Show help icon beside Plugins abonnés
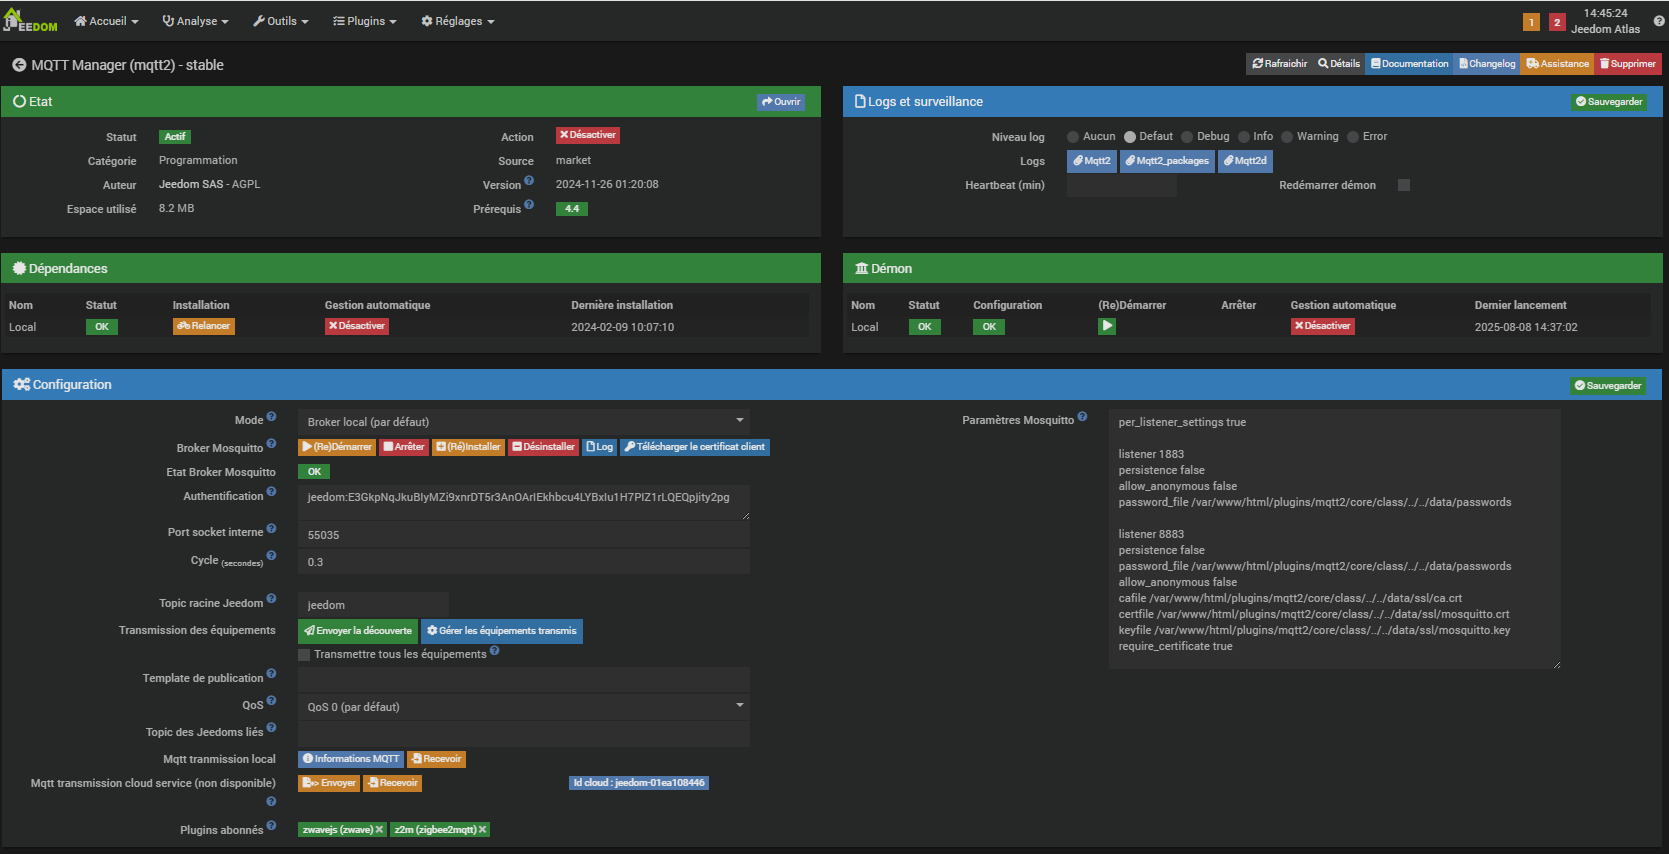This screenshot has width=1669, height=854. coord(271,826)
